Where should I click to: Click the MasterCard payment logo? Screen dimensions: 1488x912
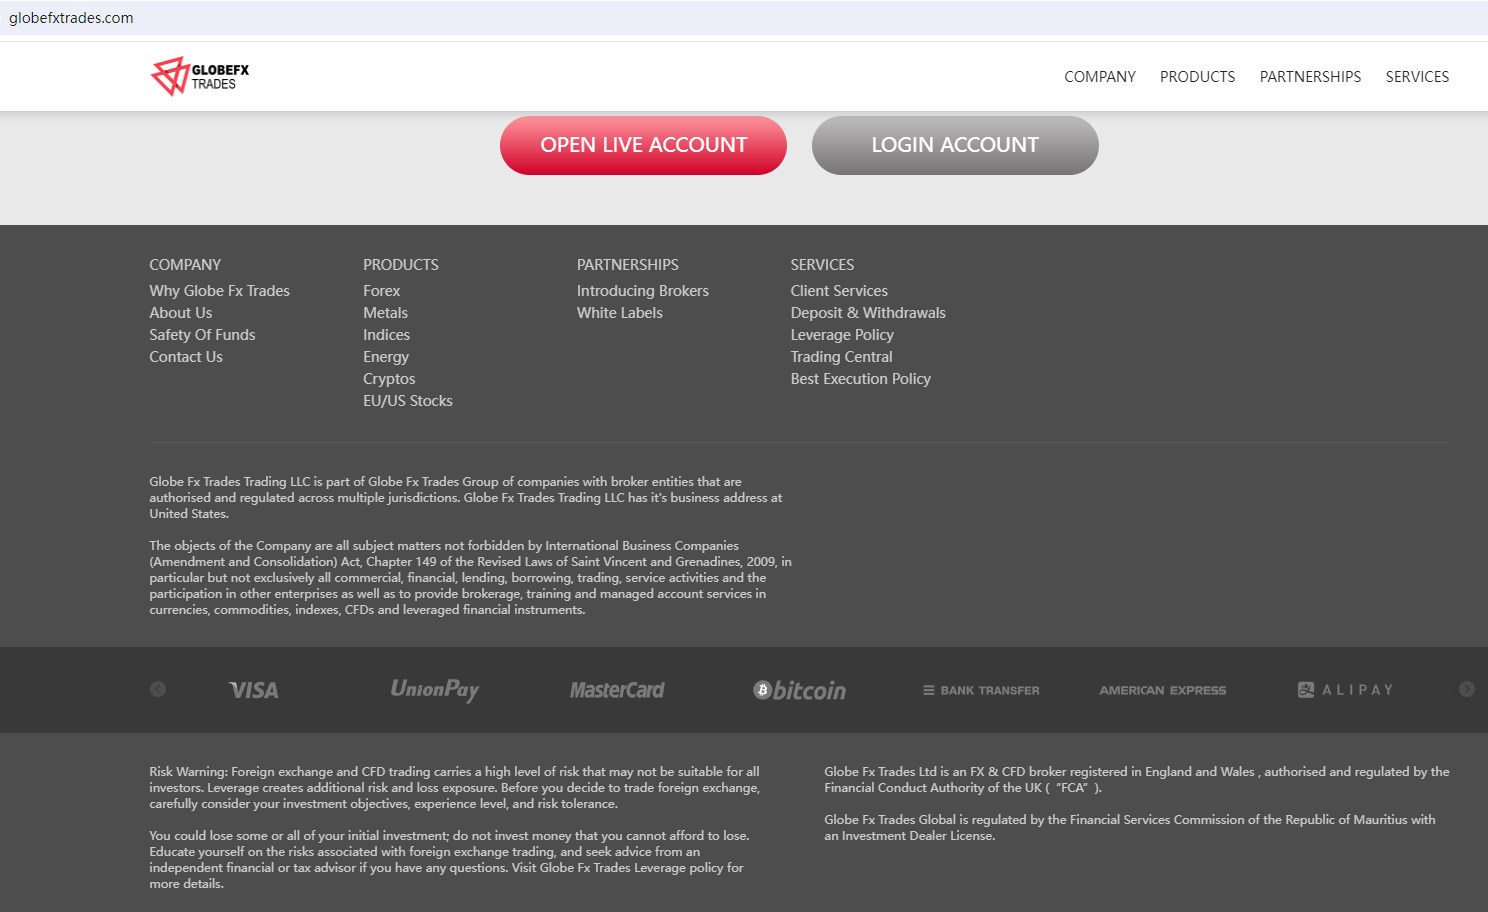coord(617,690)
